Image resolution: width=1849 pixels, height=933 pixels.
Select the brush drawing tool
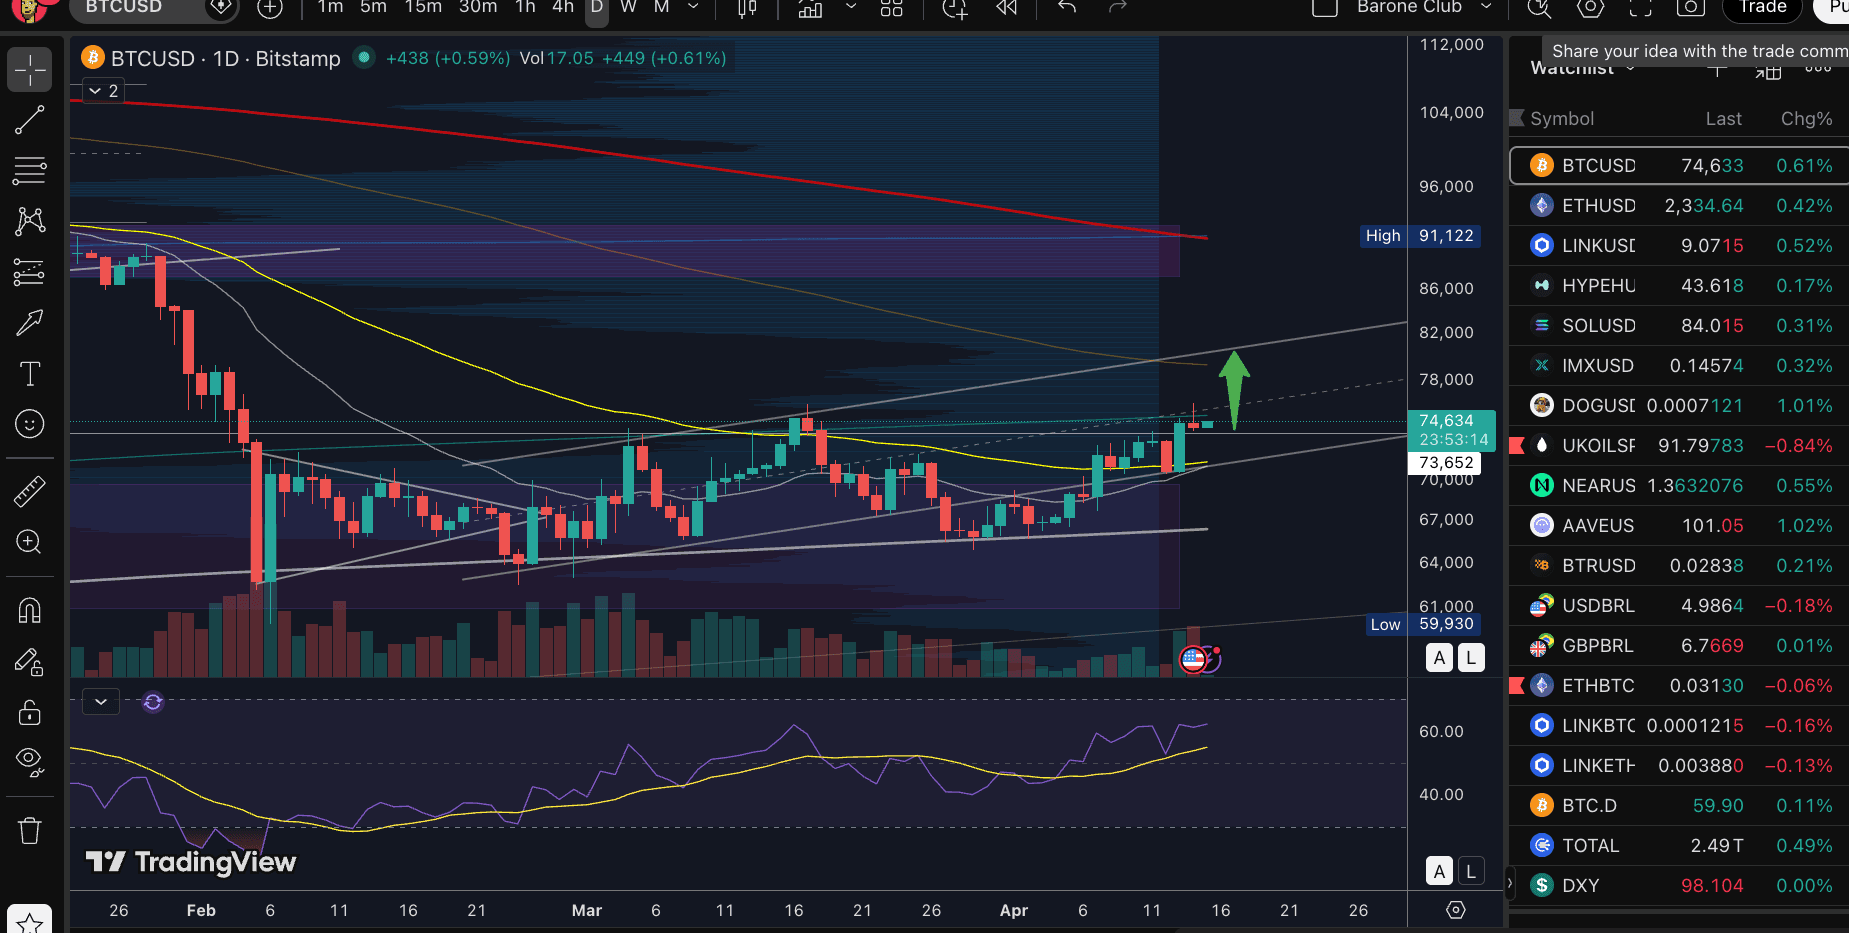(x=30, y=322)
